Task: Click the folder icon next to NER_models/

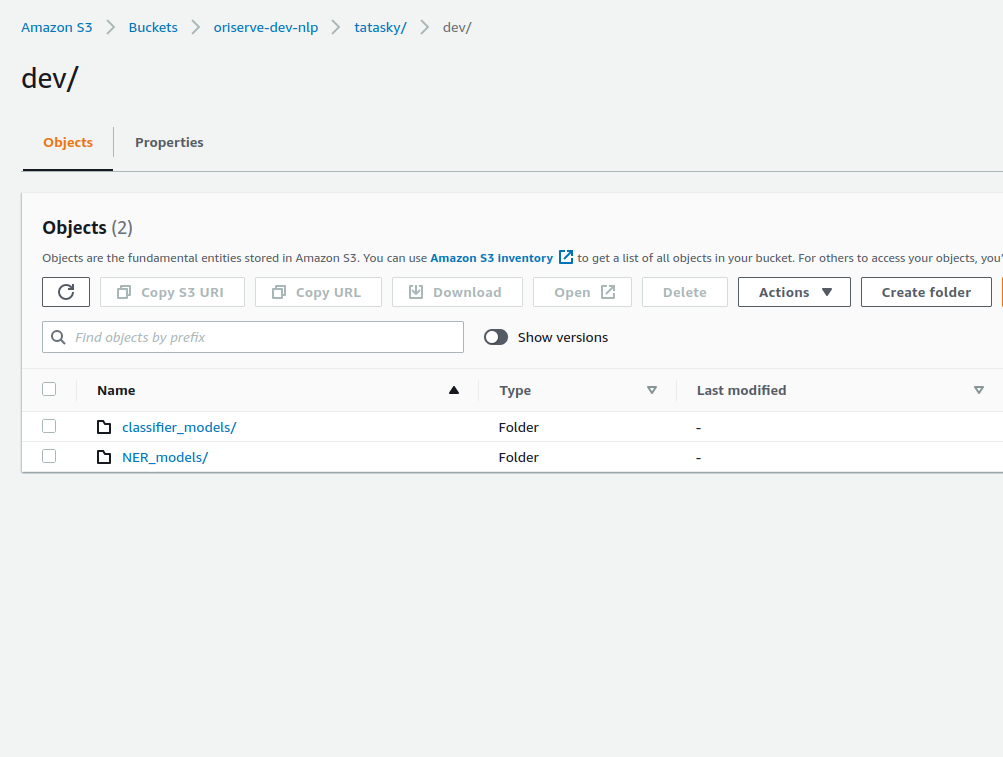Action: 104,457
